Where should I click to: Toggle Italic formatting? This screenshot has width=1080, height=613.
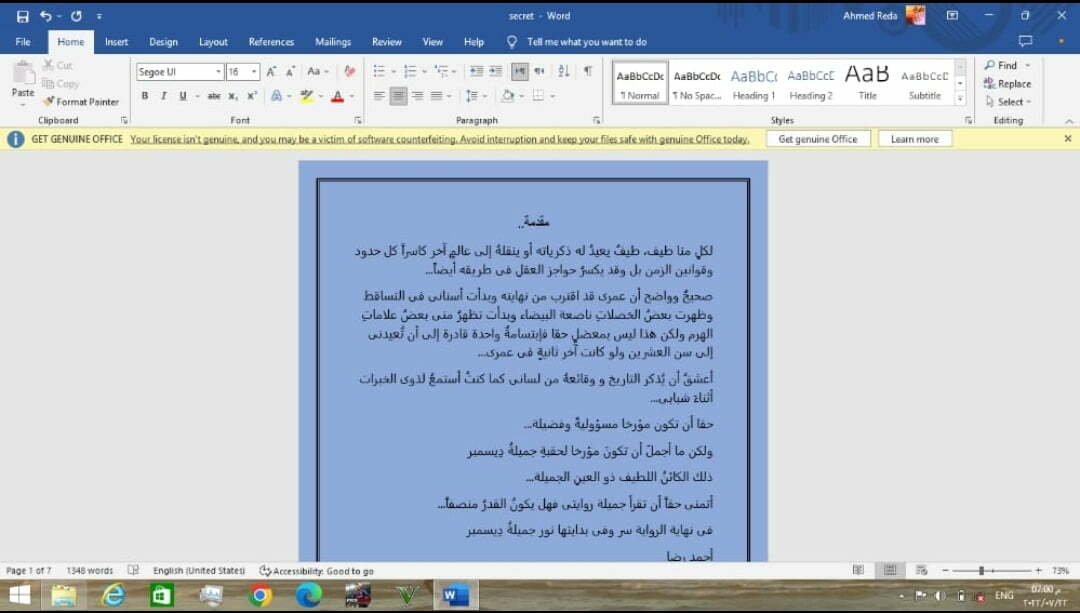pyautogui.click(x=164, y=96)
